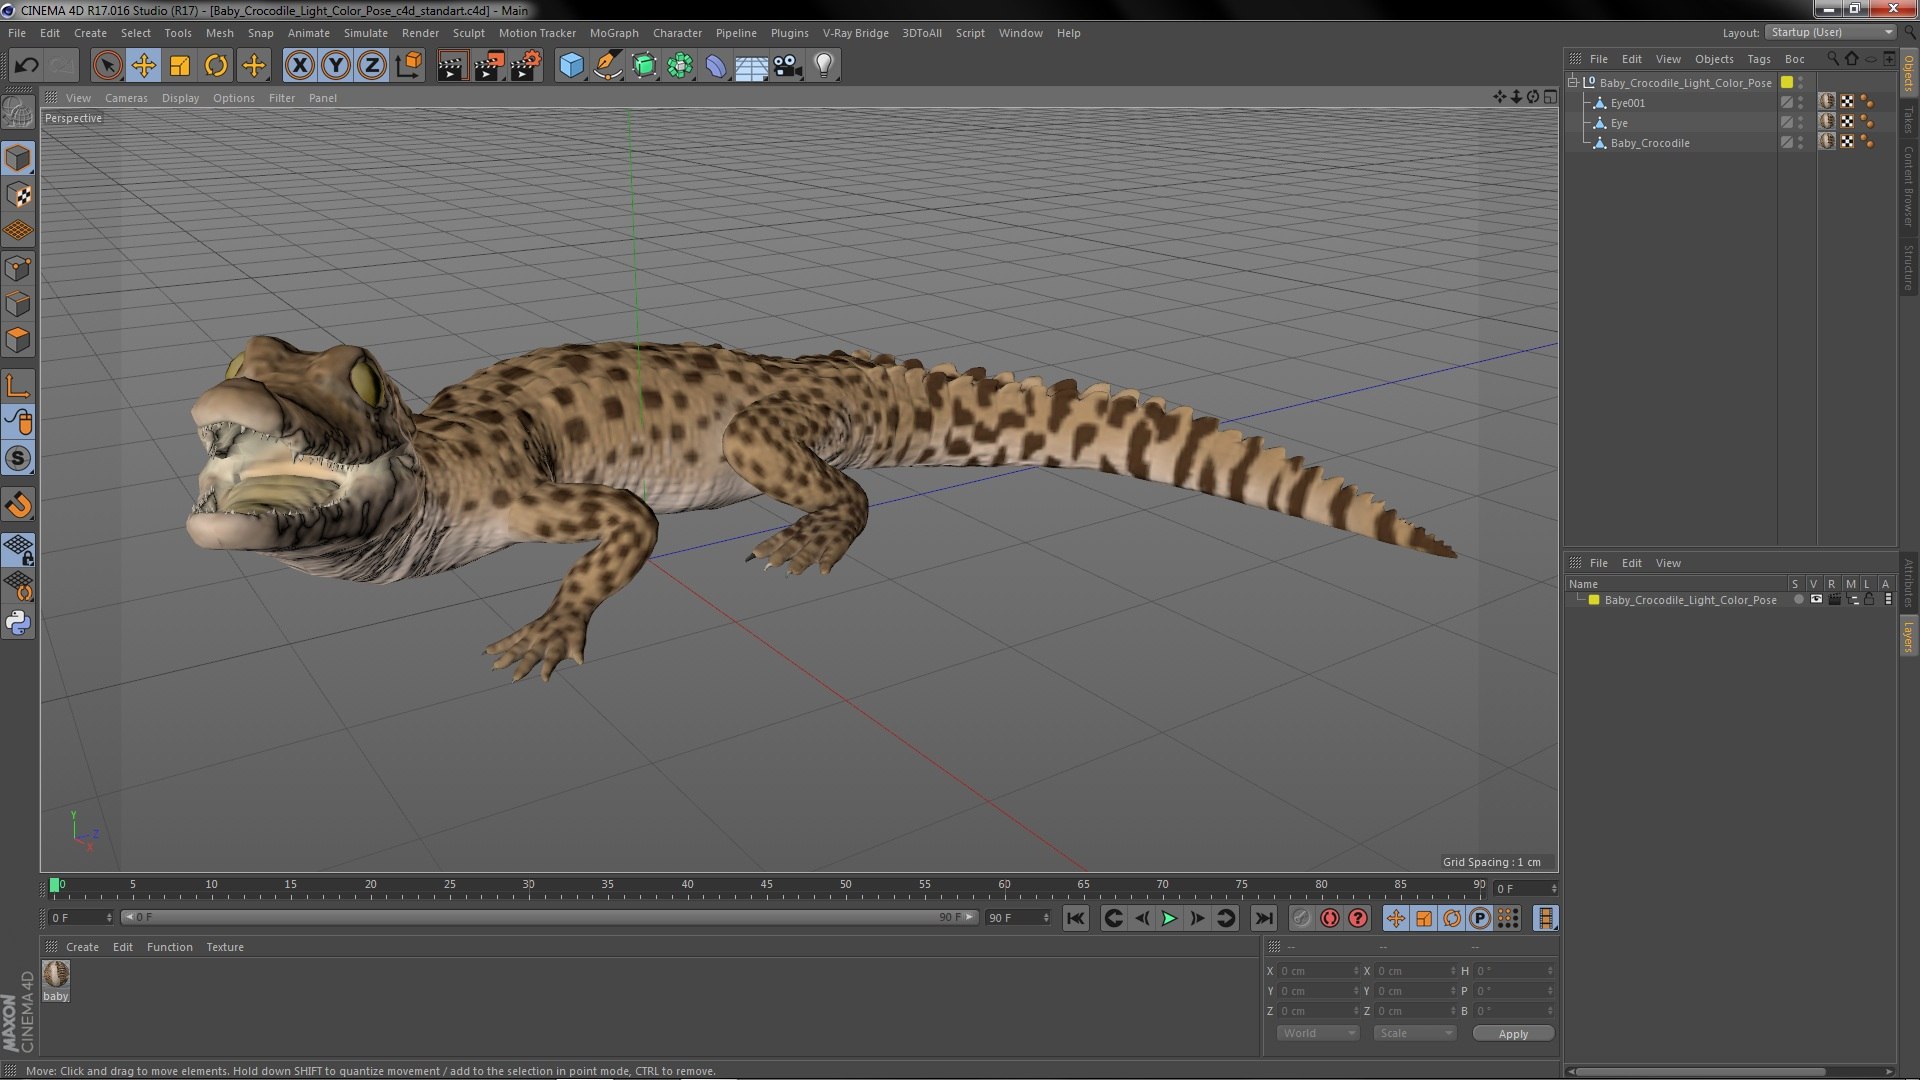Click the Coordinate System icon
The image size is (1920, 1080).
[409, 66]
